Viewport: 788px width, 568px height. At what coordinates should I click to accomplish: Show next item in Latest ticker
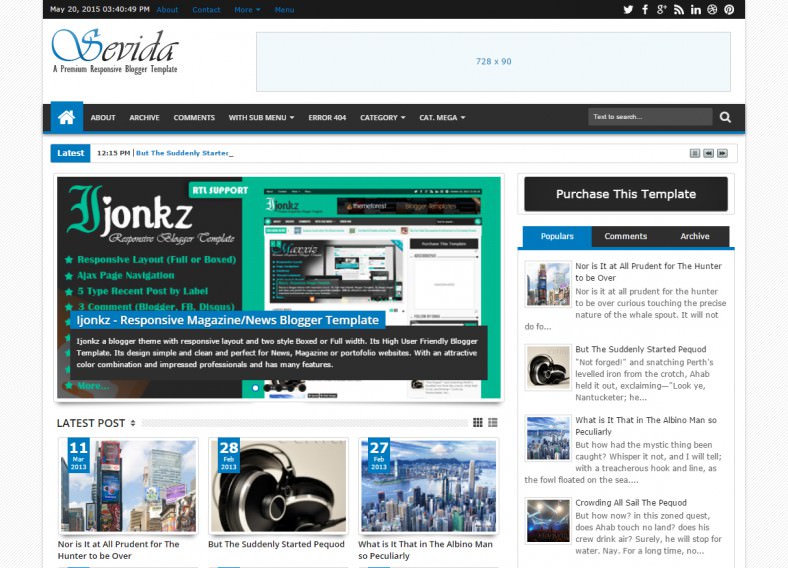click(722, 153)
